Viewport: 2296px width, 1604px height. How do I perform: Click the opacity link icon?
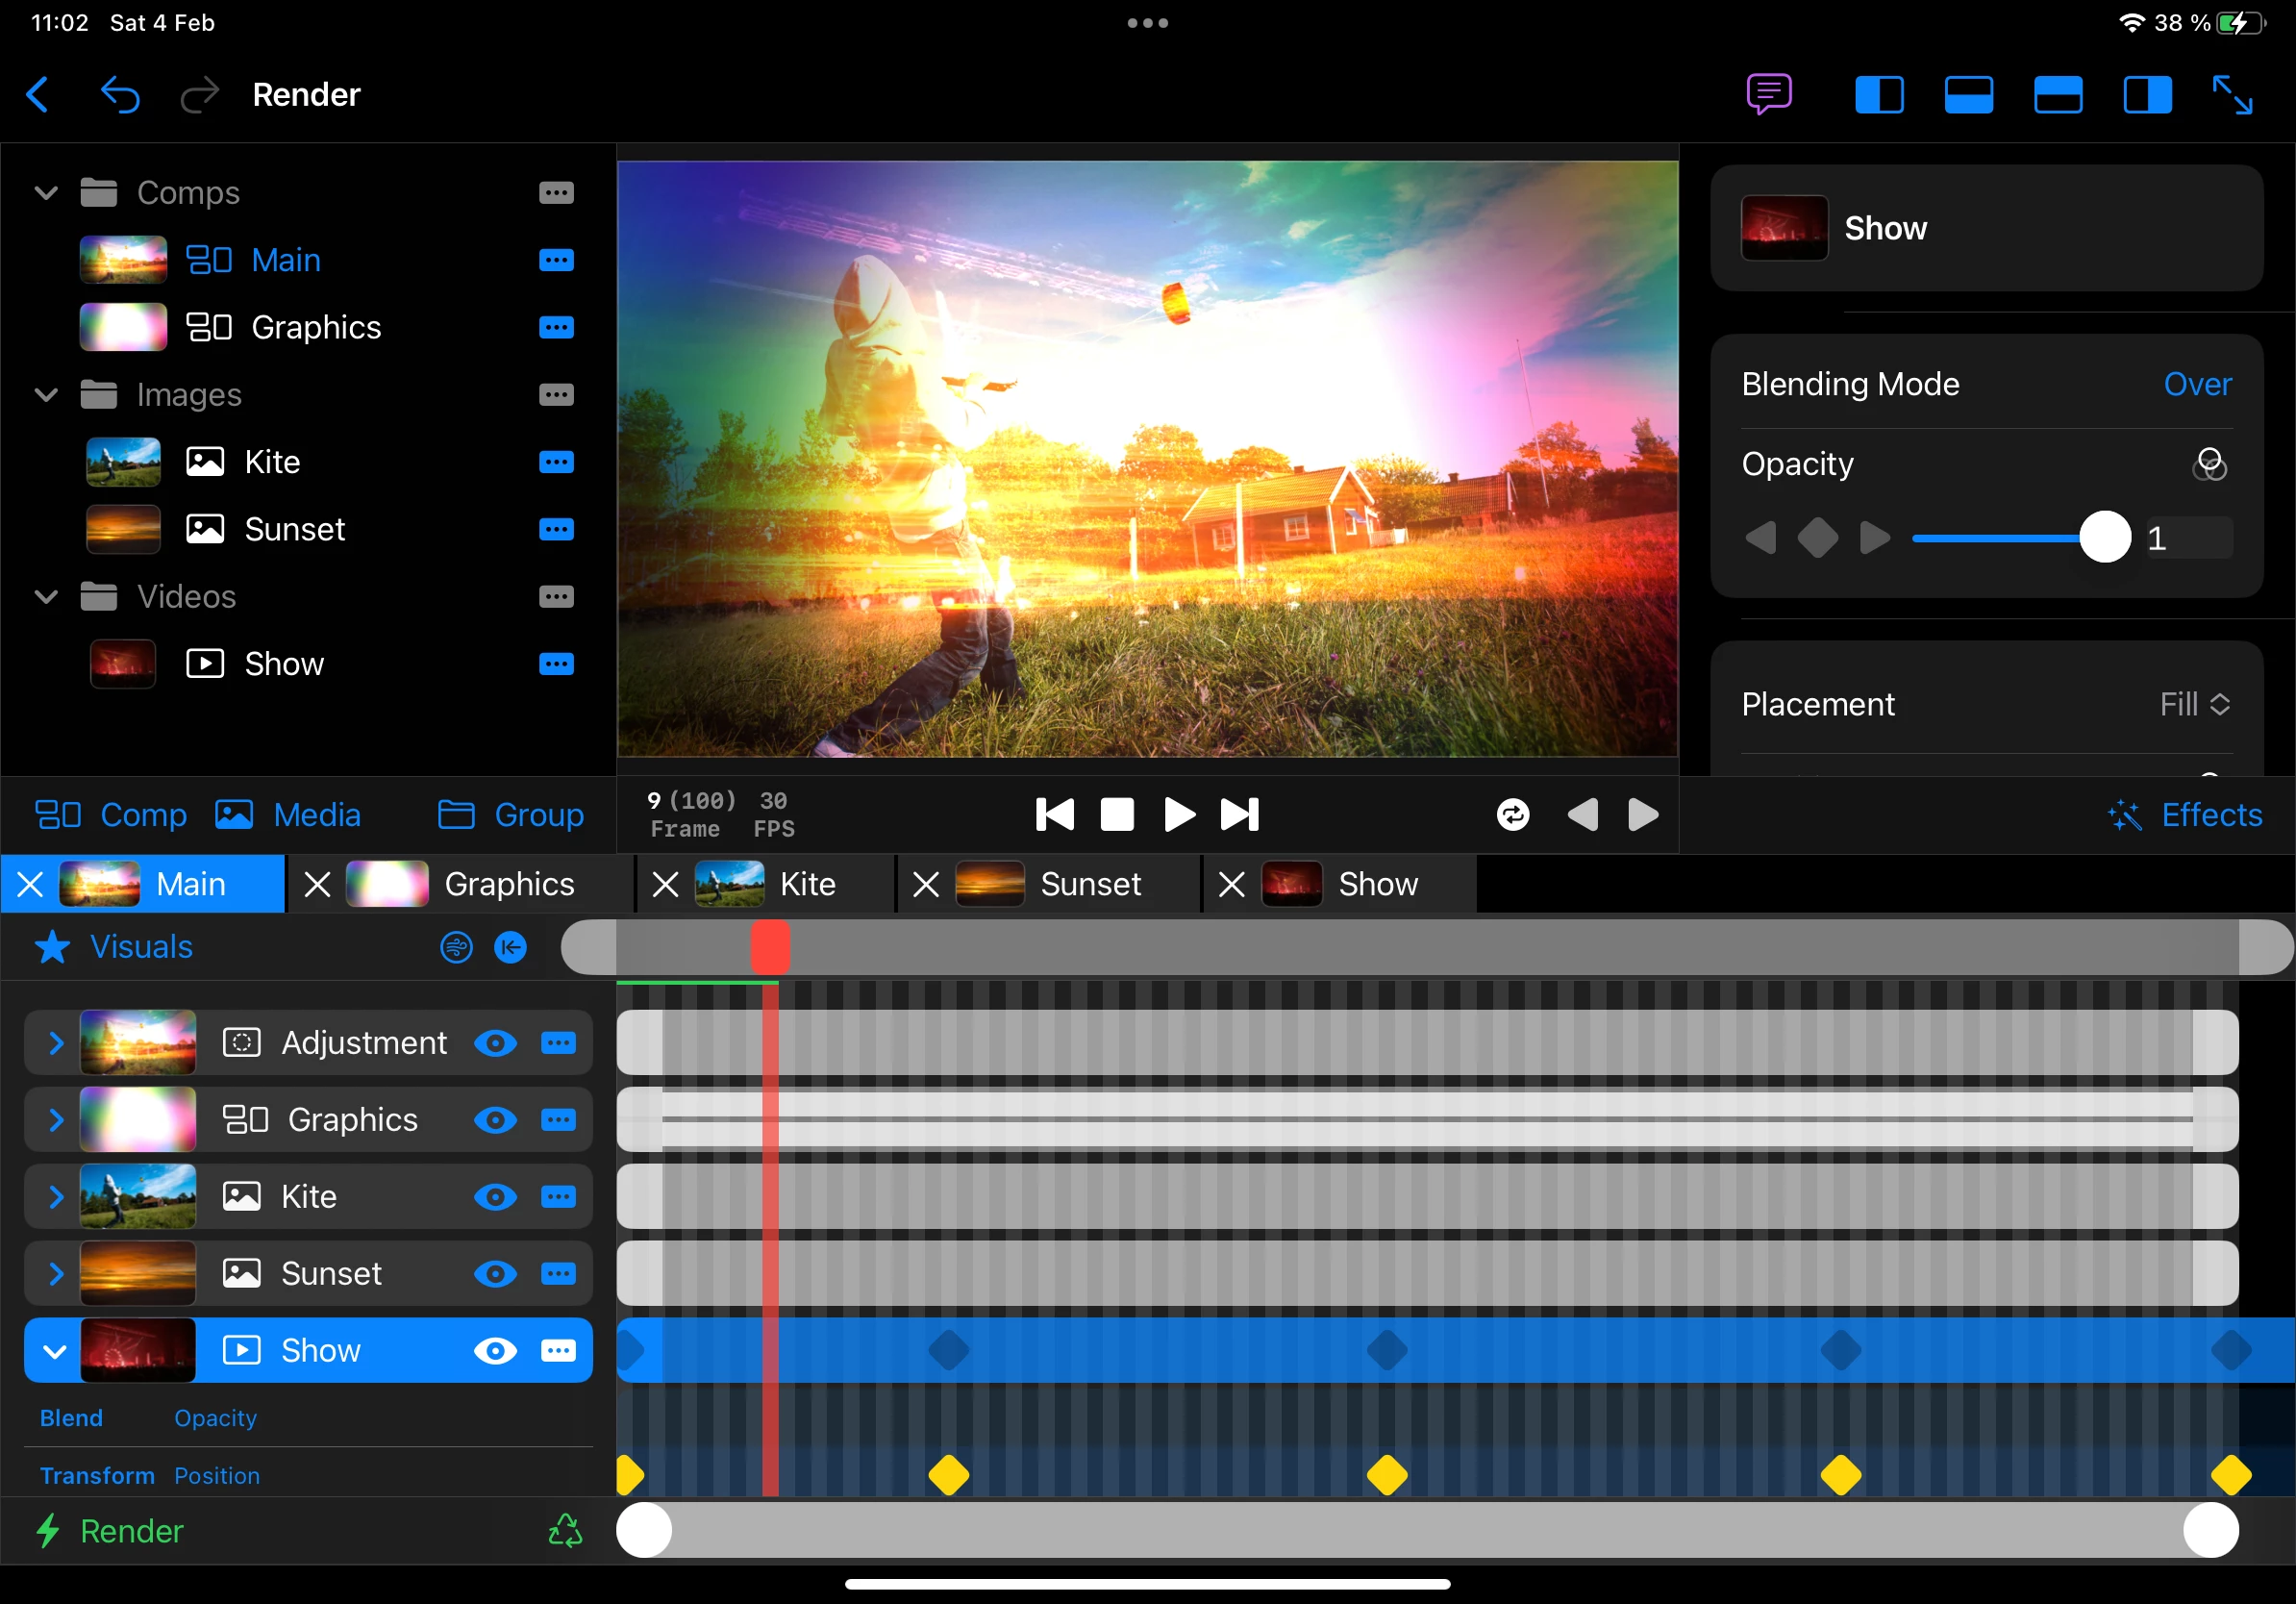(x=2209, y=464)
